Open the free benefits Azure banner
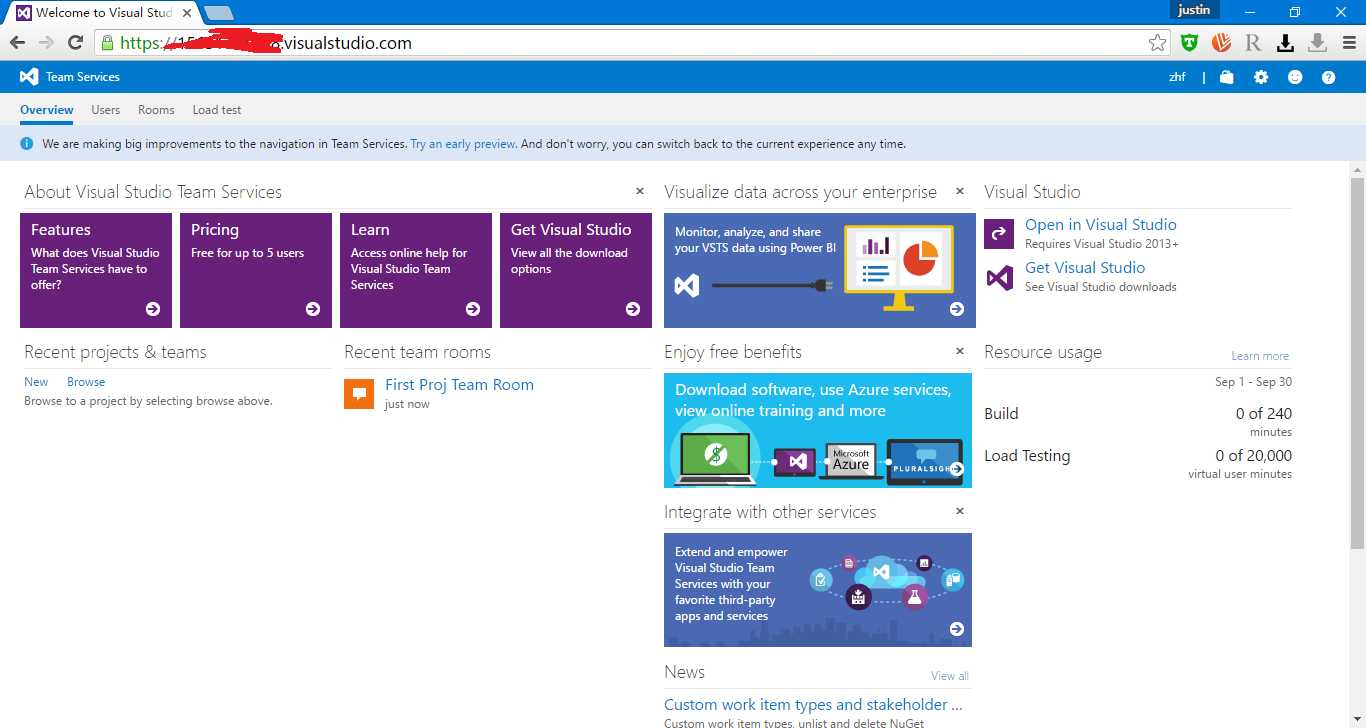The width and height of the screenshot is (1366, 728). 818,430
